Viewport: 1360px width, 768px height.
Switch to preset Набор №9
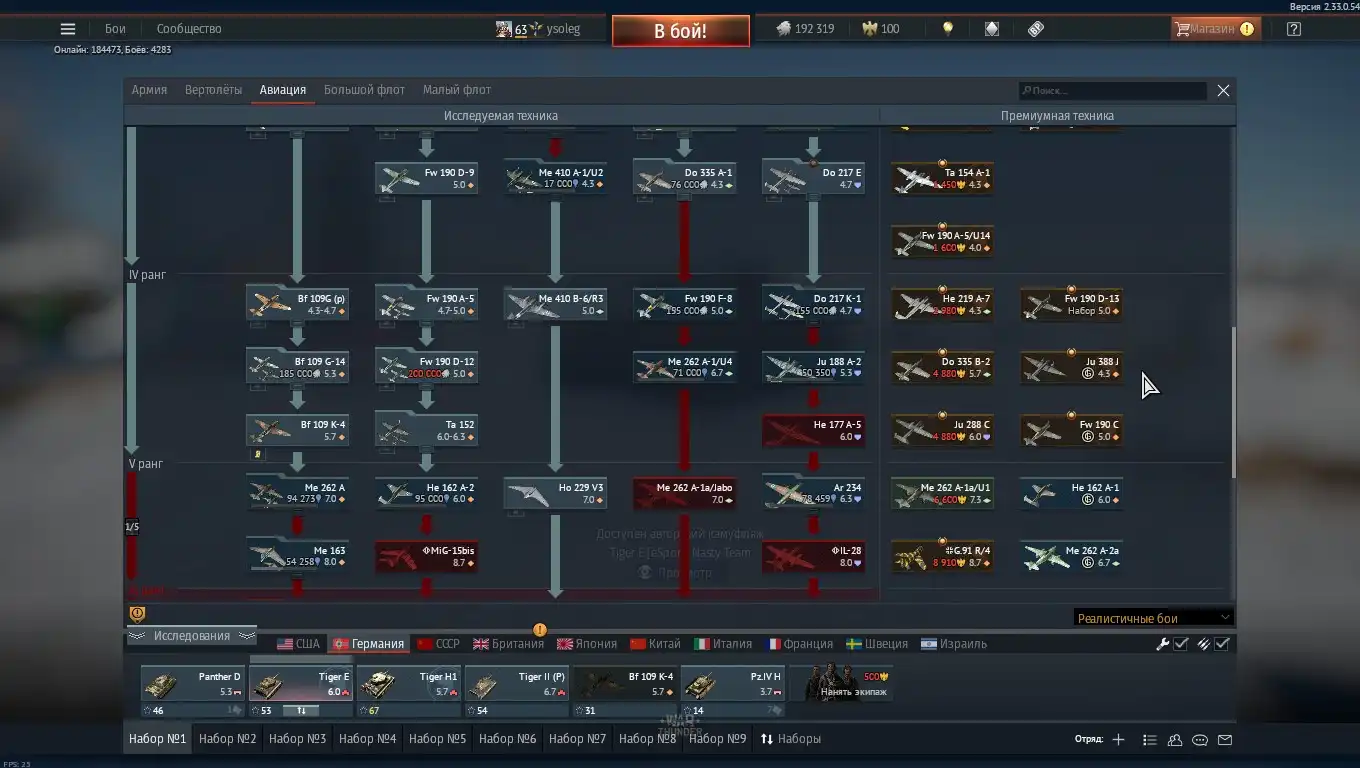click(718, 739)
